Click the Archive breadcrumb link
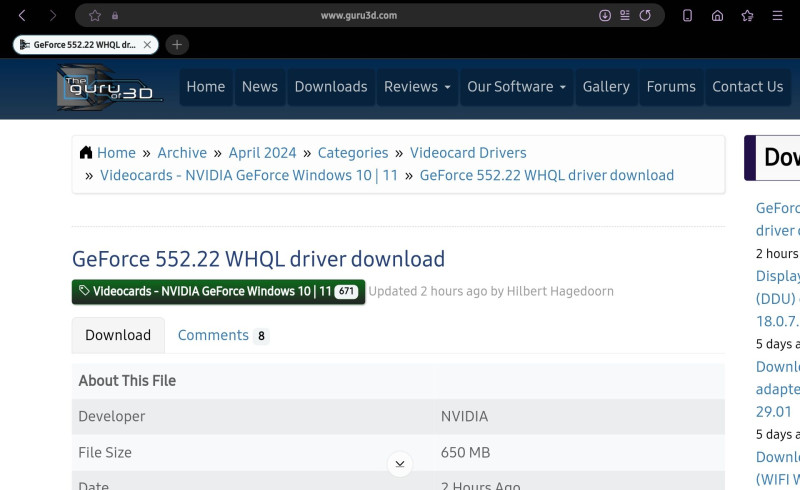The height and width of the screenshot is (490, 800). point(182,153)
